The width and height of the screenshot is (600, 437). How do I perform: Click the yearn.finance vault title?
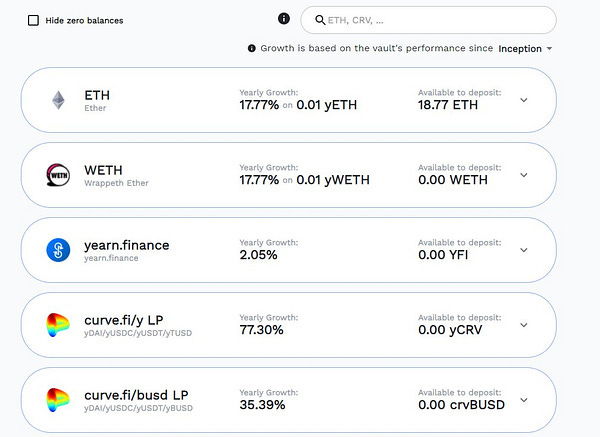coord(127,245)
